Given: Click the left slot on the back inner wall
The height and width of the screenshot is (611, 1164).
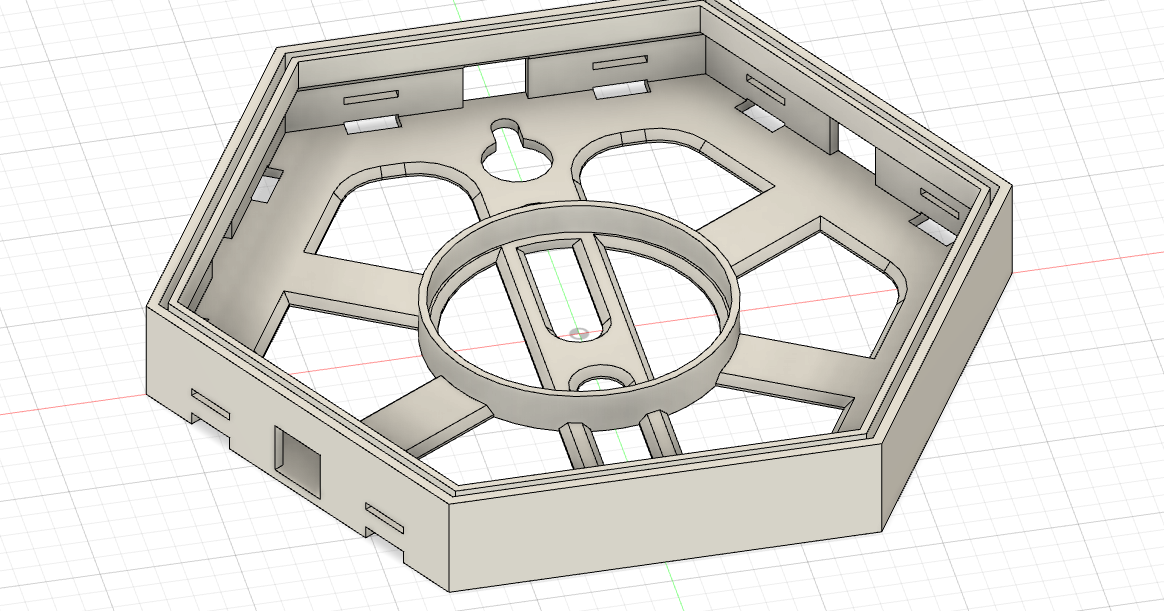Looking at the screenshot, I should (371, 97).
